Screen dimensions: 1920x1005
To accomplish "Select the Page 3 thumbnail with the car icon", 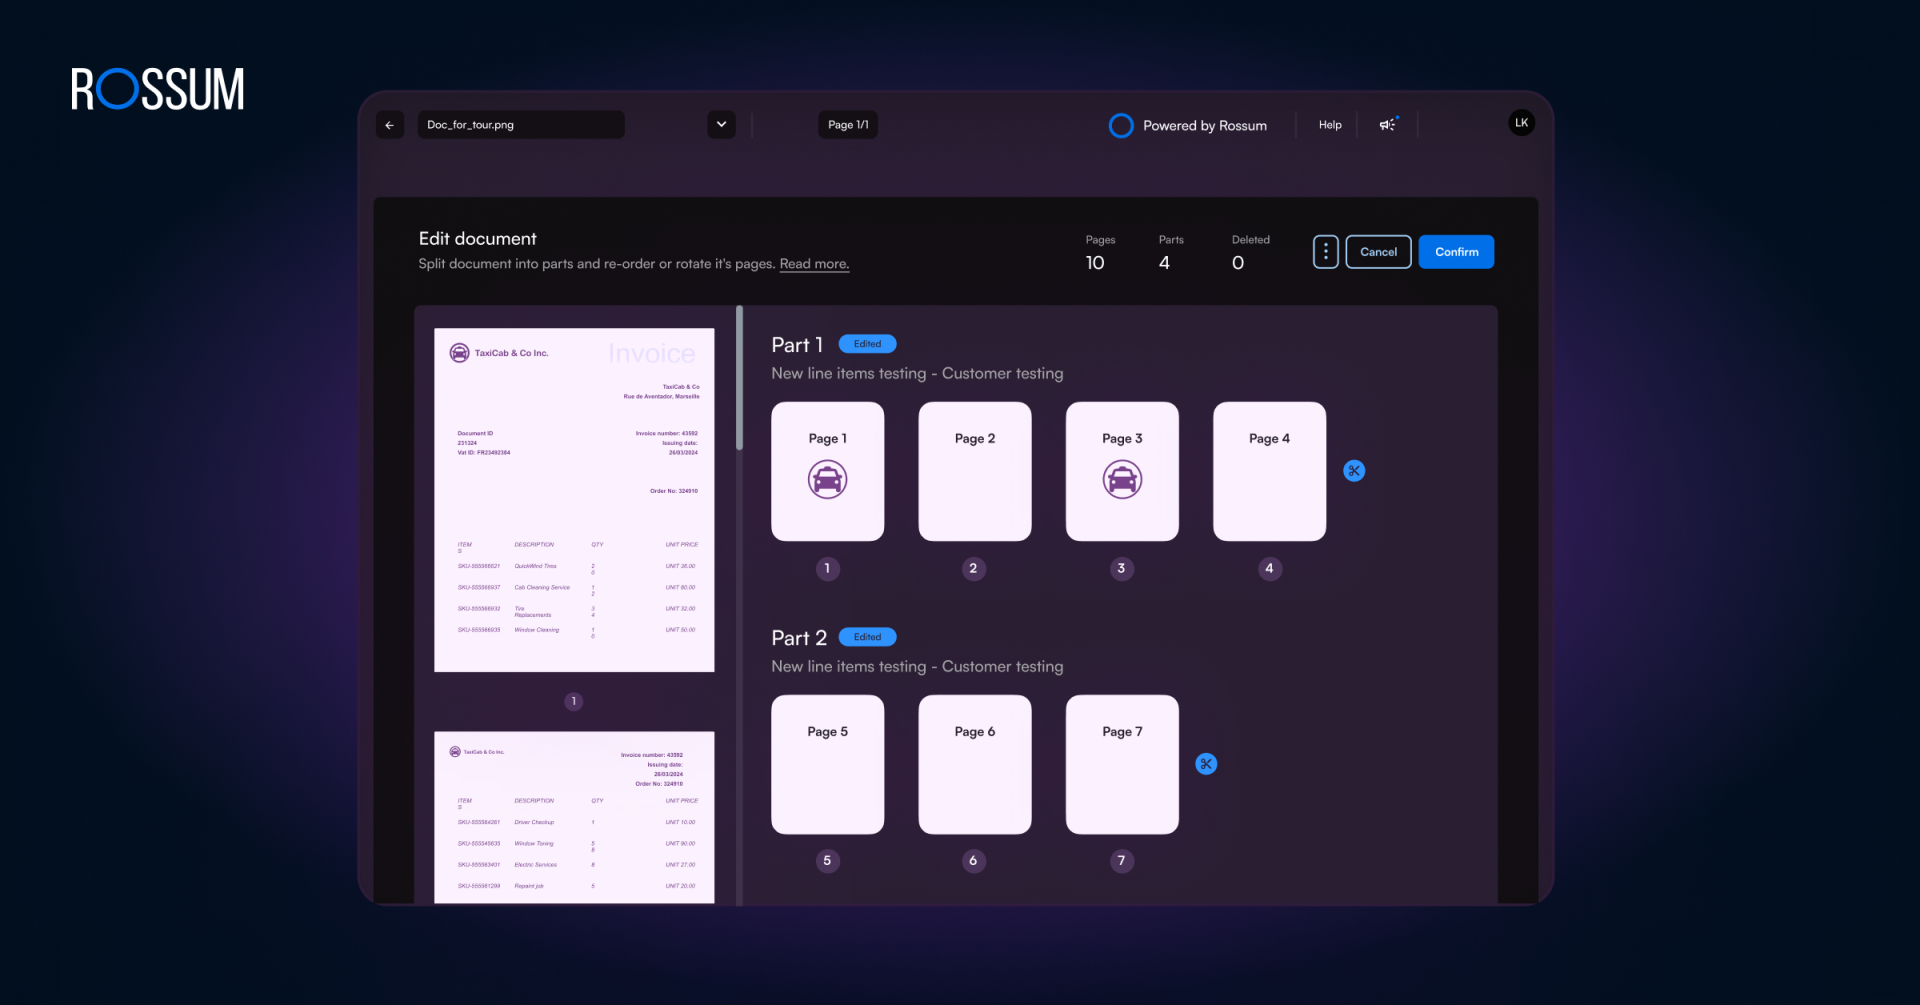I will tap(1121, 471).
